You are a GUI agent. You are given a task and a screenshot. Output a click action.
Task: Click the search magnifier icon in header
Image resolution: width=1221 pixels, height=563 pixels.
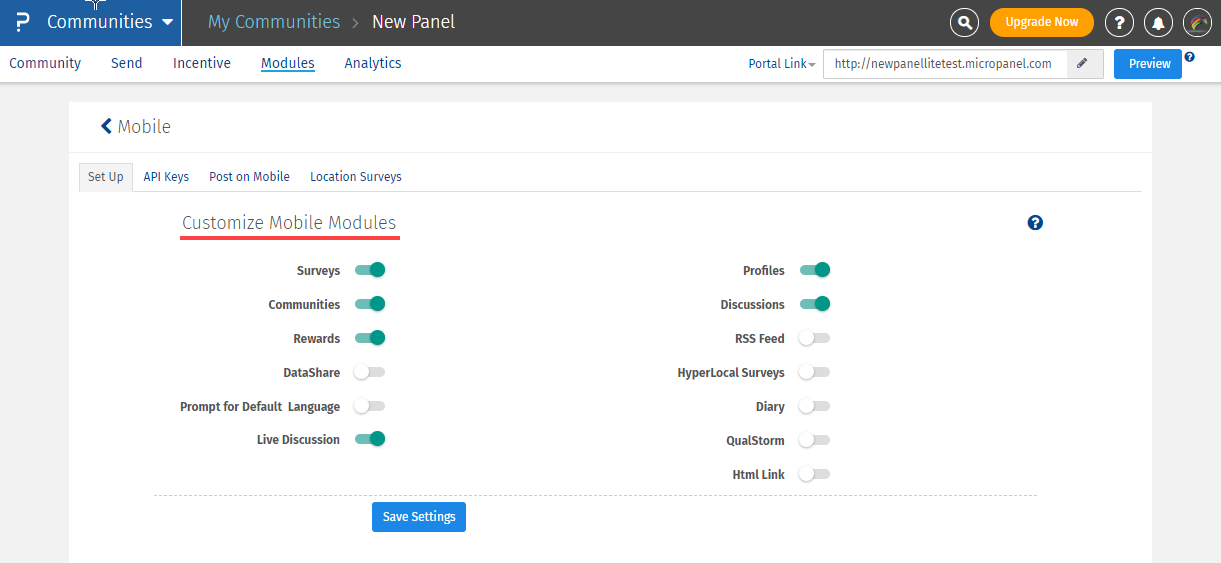pyautogui.click(x=964, y=22)
